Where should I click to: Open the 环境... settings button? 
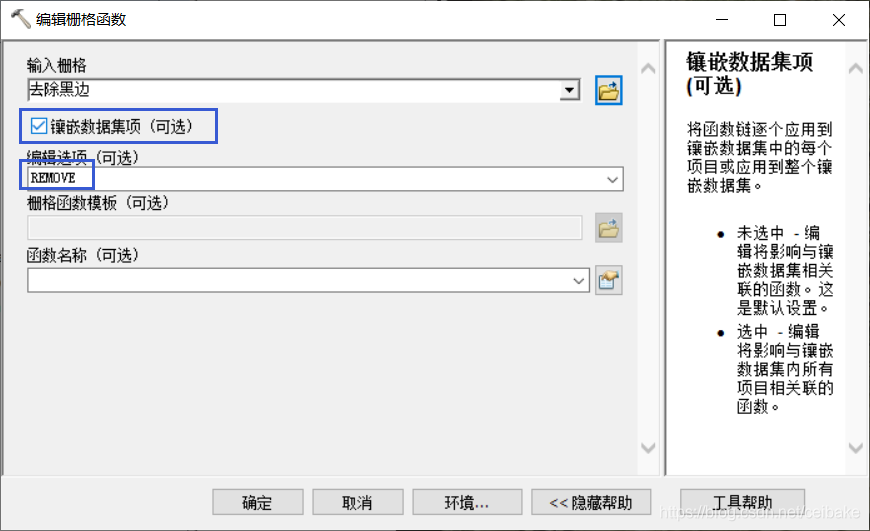467,503
